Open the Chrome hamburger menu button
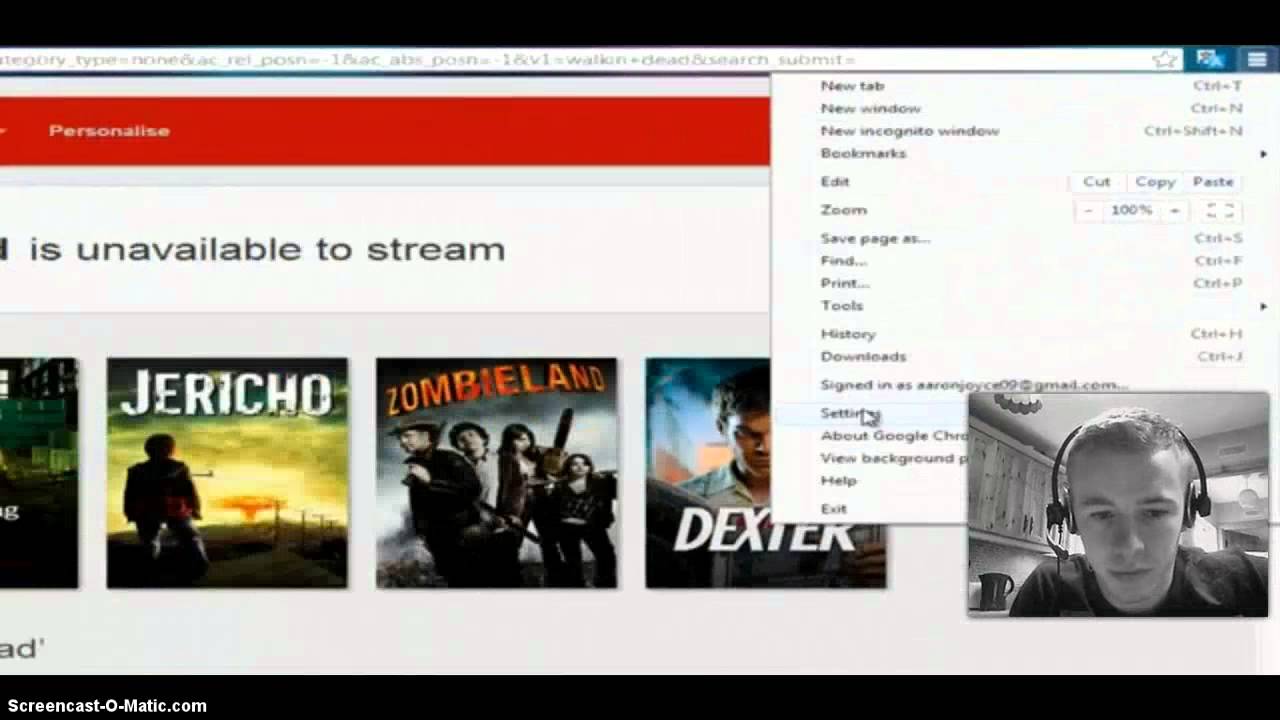Image resolution: width=1280 pixels, height=720 pixels. coord(1256,60)
